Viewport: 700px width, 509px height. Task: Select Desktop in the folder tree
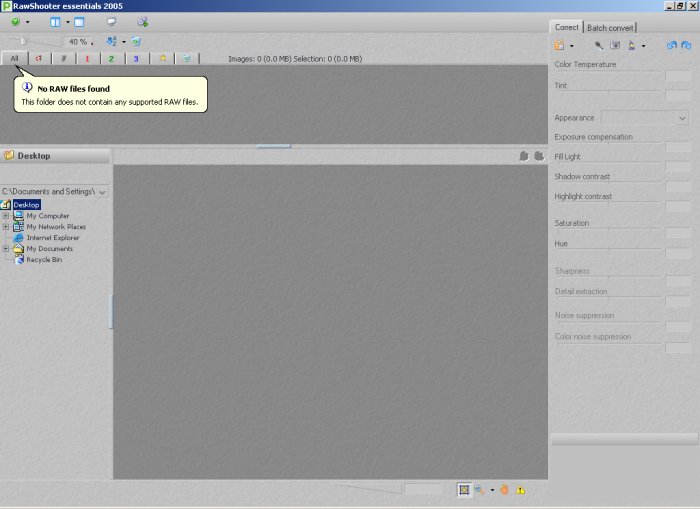27,204
